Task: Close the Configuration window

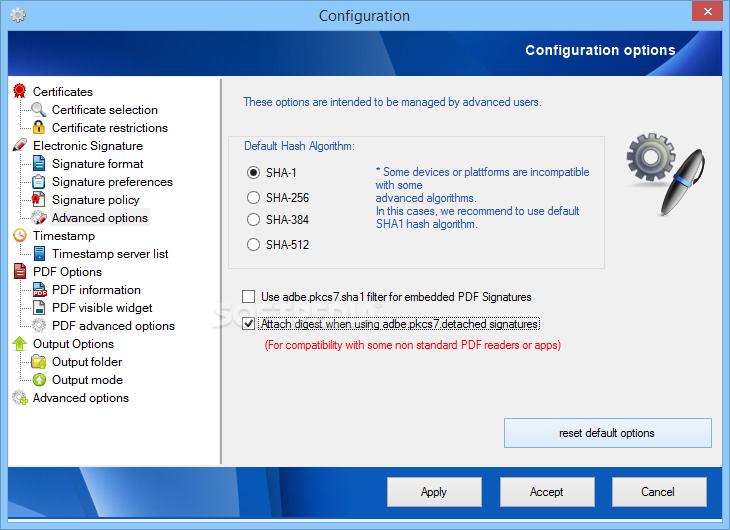Action: click(x=707, y=11)
